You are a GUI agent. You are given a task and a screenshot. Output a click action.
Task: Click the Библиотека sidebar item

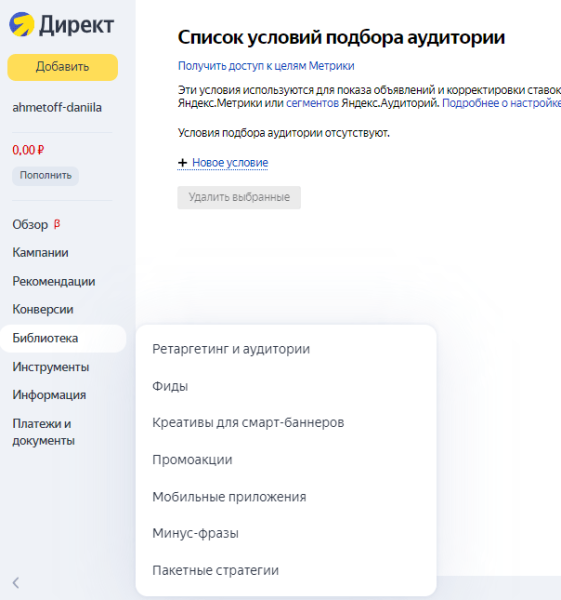[63, 338]
